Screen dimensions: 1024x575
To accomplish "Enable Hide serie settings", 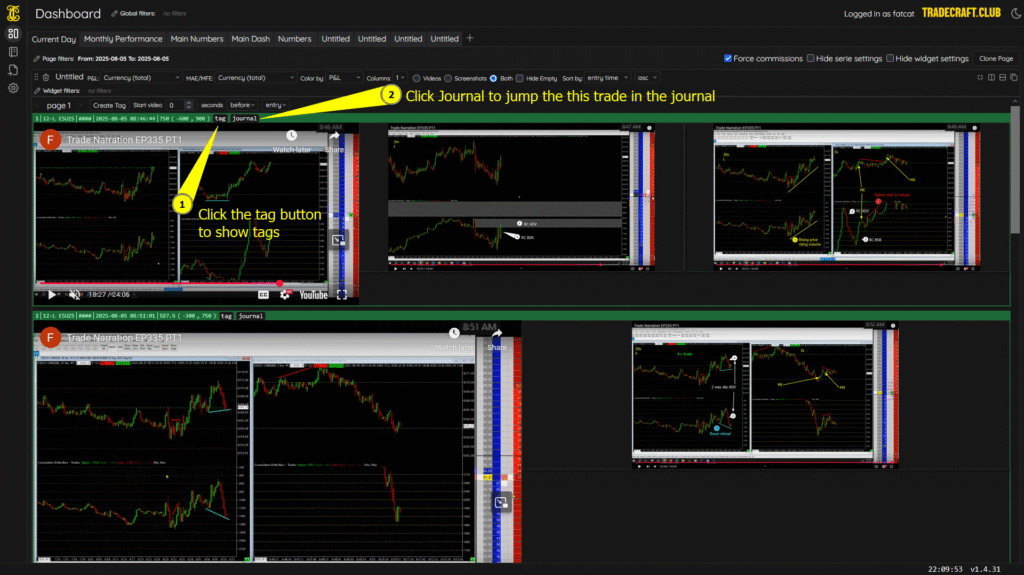I will pyautogui.click(x=810, y=59).
